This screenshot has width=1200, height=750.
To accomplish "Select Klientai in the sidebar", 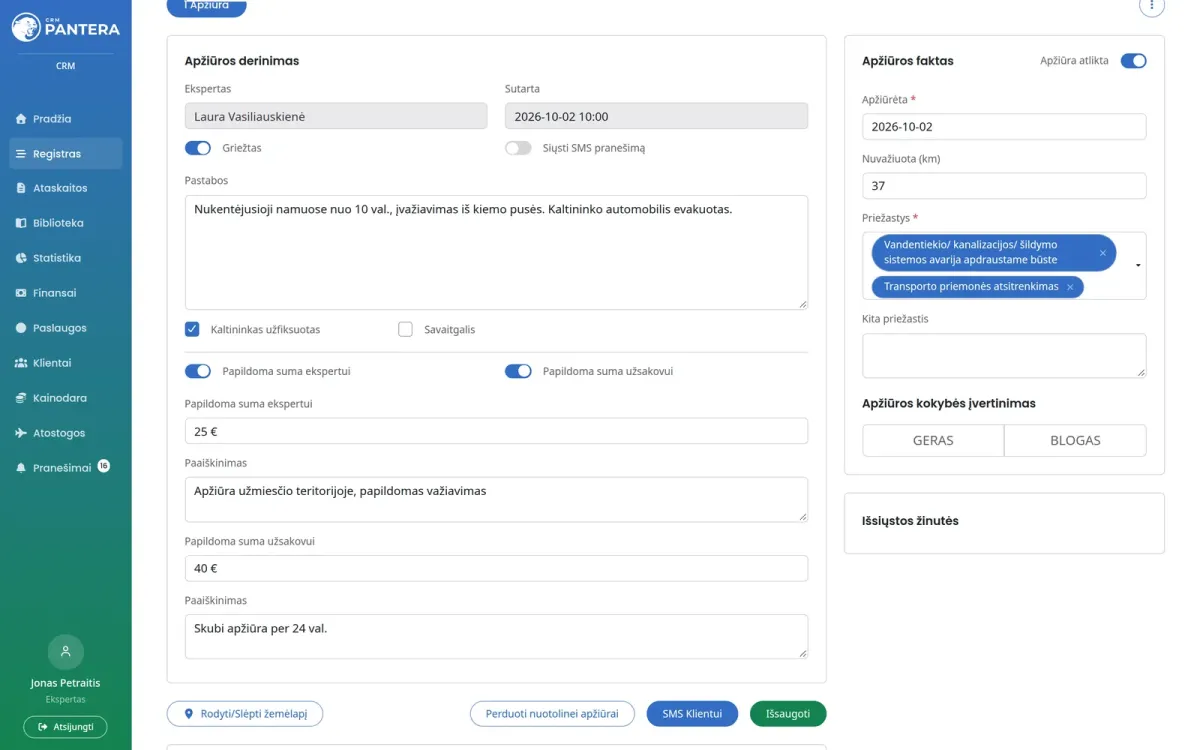I will coord(66,363).
